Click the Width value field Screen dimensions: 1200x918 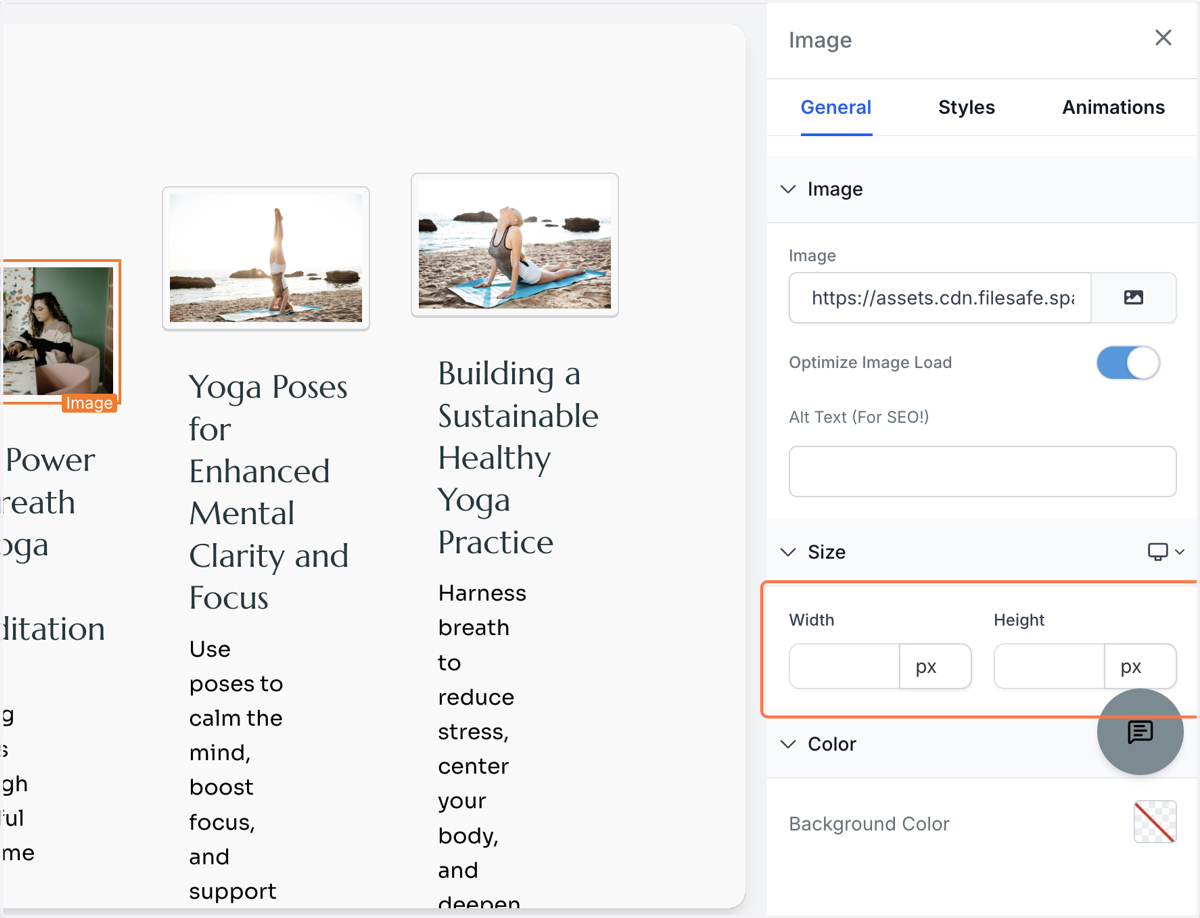pos(844,666)
